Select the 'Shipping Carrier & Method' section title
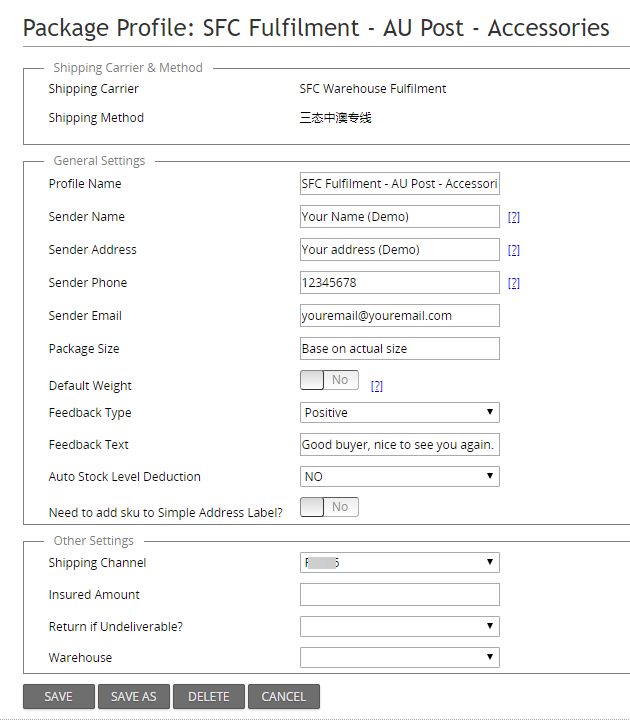 pos(128,68)
